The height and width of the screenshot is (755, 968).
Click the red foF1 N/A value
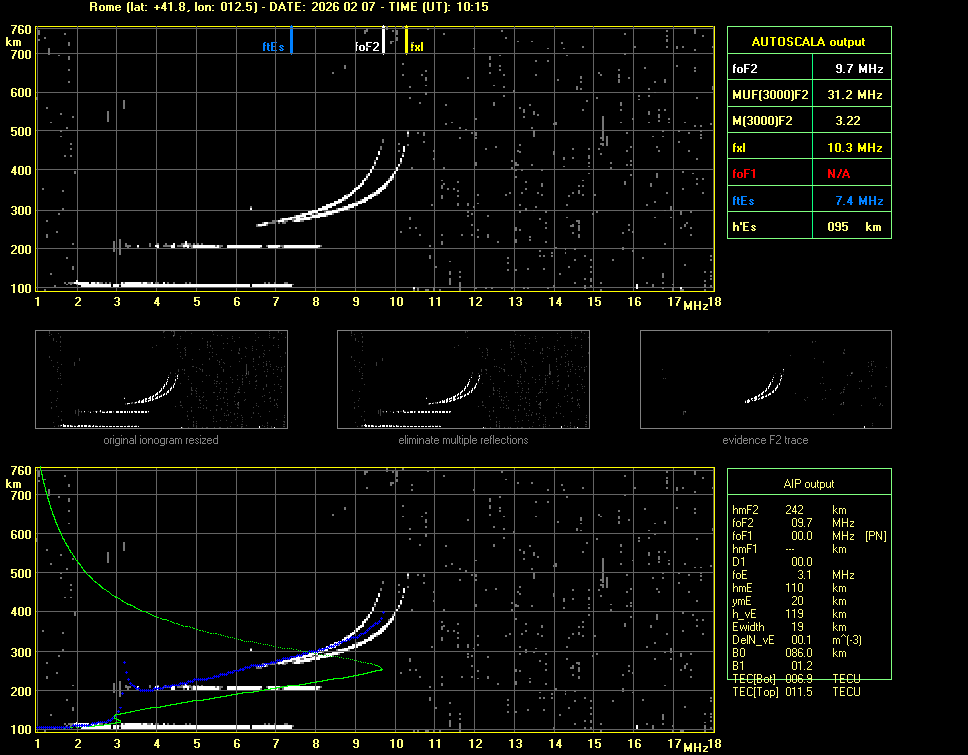pyautogui.click(x=838, y=174)
